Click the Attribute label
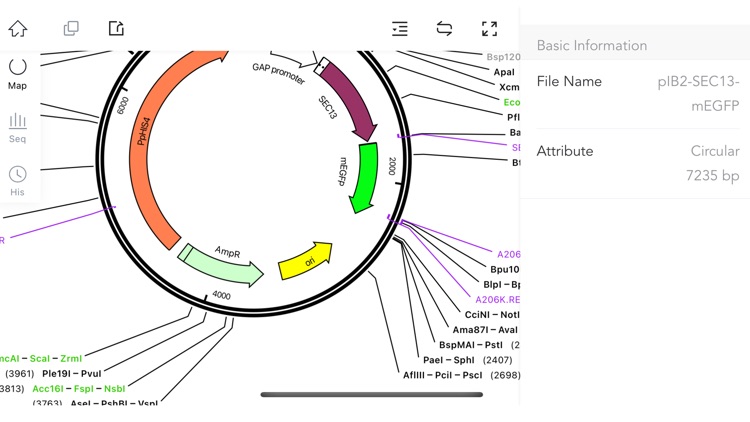750x422 pixels. (565, 151)
